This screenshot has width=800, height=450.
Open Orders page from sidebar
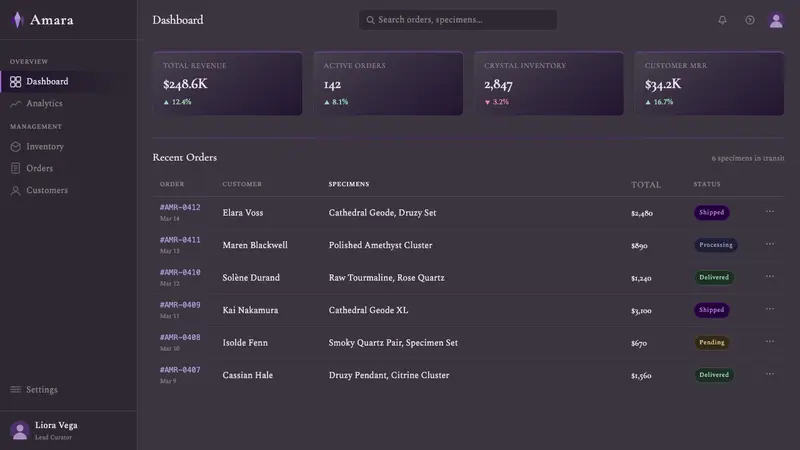point(68,168)
